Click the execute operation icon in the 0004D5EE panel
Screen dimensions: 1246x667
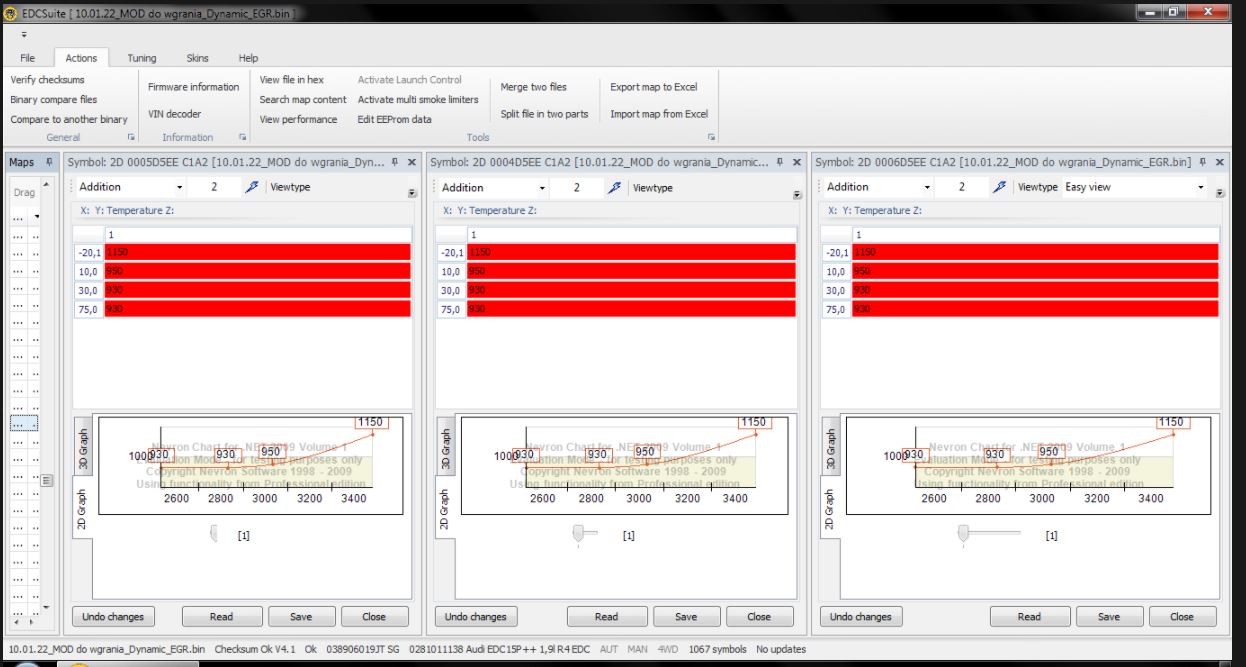pyautogui.click(x=615, y=187)
